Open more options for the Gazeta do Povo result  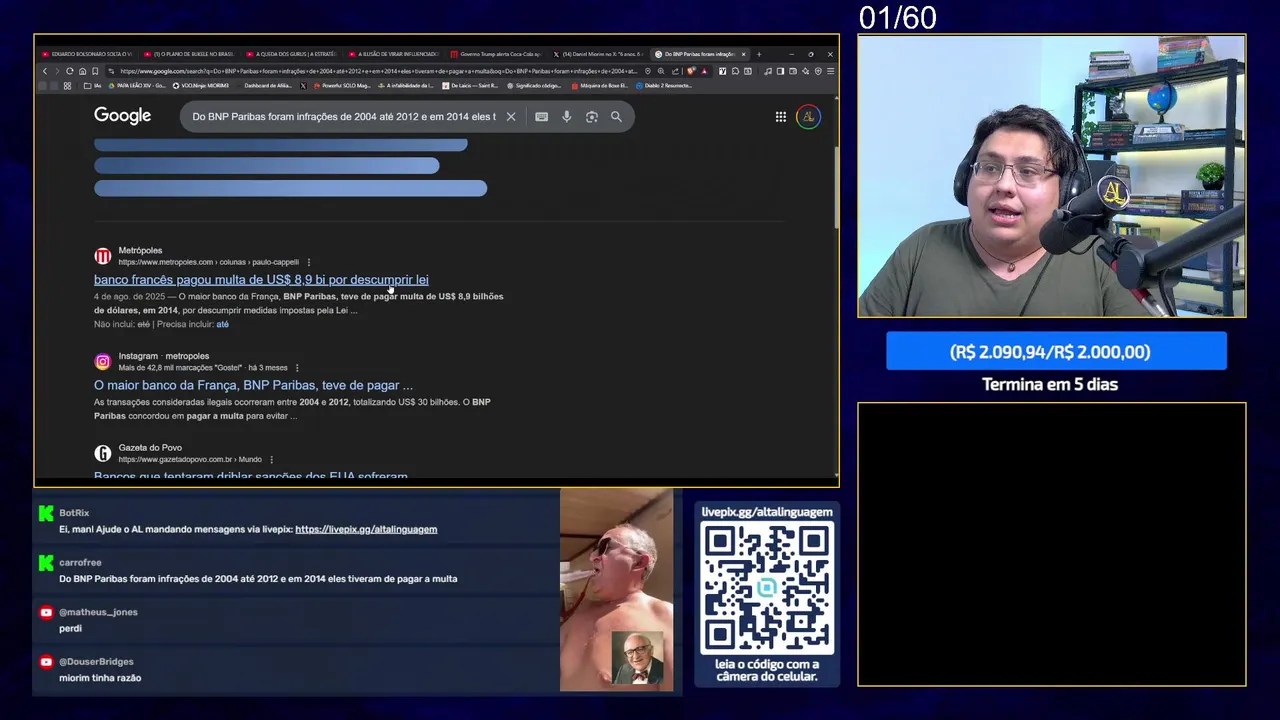[x=271, y=460]
